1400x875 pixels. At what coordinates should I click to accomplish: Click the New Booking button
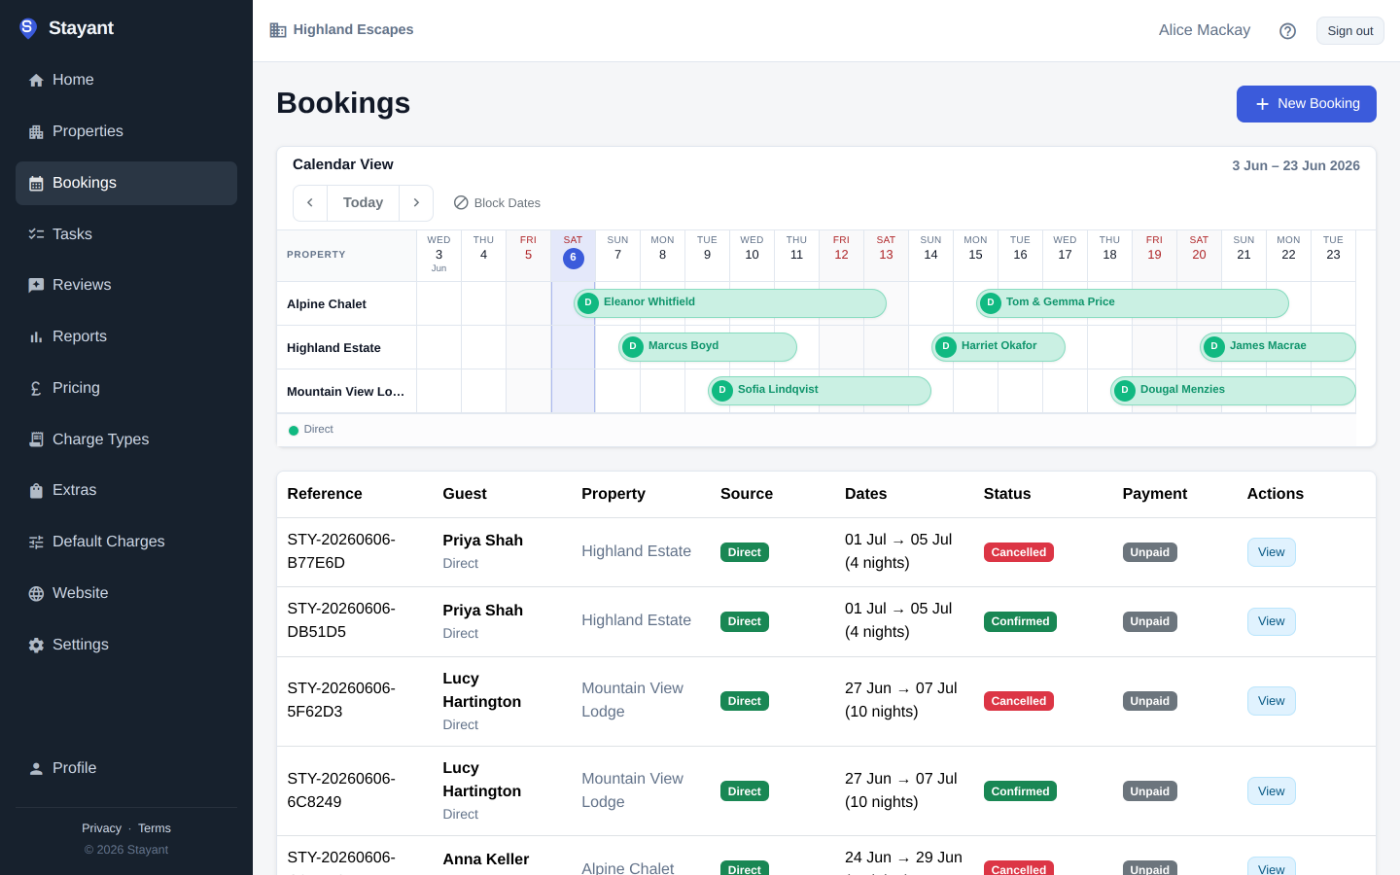[1306, 104]
